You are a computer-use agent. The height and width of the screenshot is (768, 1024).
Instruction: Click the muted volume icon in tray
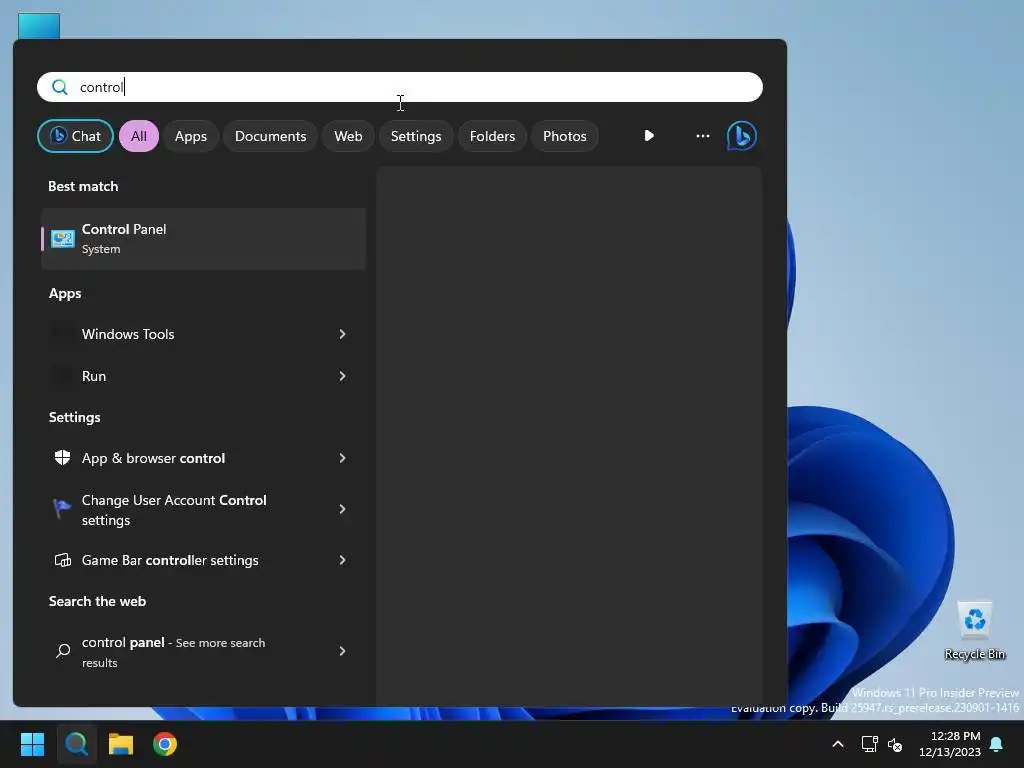coord(895,744)
